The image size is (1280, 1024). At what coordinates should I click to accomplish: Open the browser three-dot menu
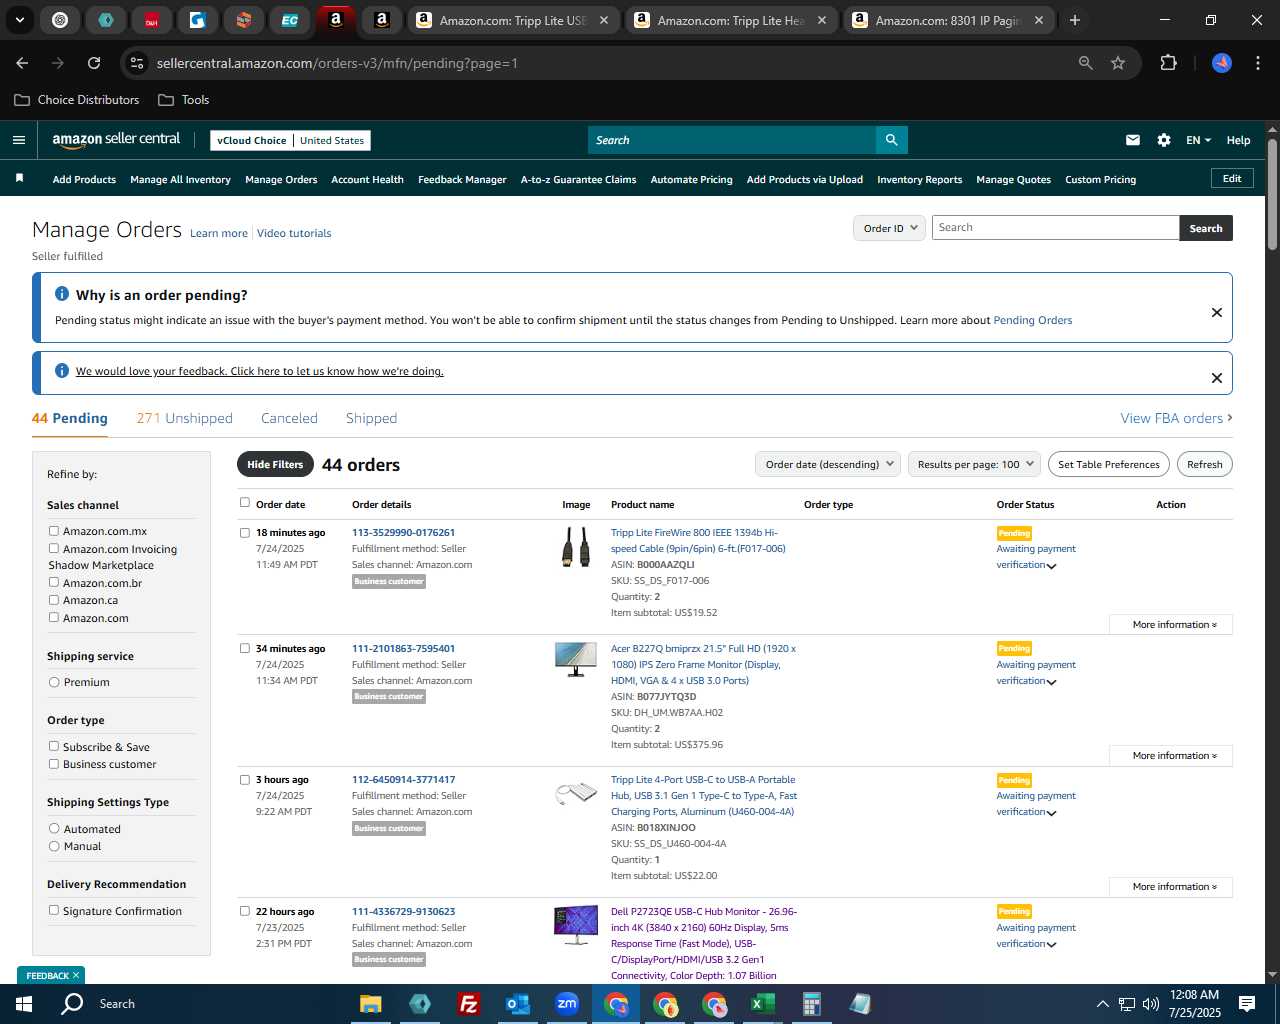pyautogui.click(x=1257, y=63)
